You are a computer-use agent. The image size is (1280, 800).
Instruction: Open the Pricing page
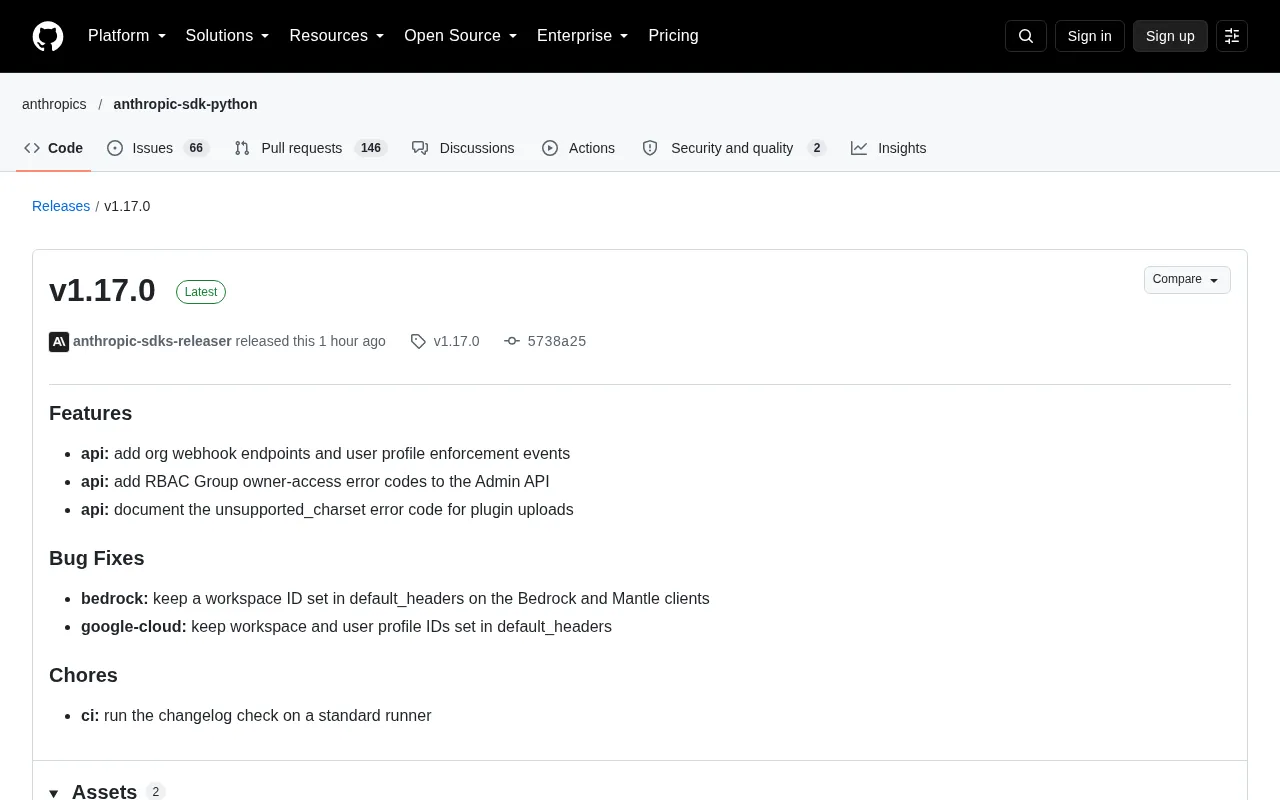[x=673, y=36]
